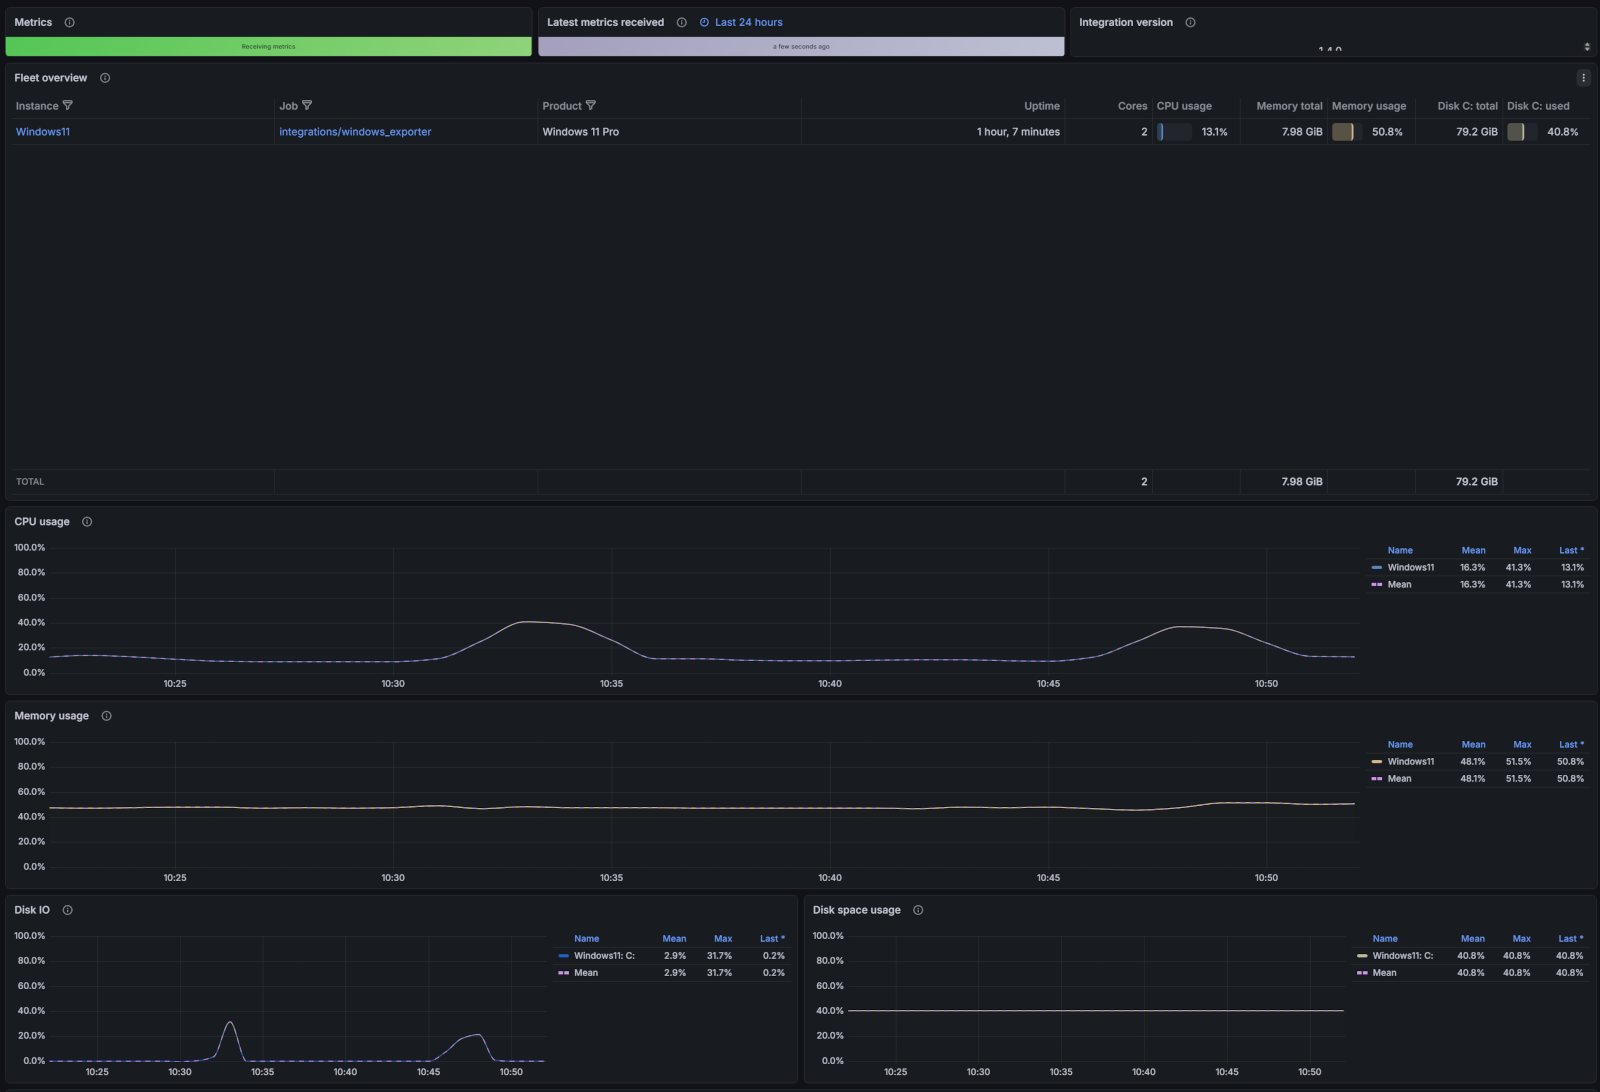This screenshot has height=1092, width=1600.
Task: Open the Fleet overview kebab options menu
Action: coord(1584,77)
